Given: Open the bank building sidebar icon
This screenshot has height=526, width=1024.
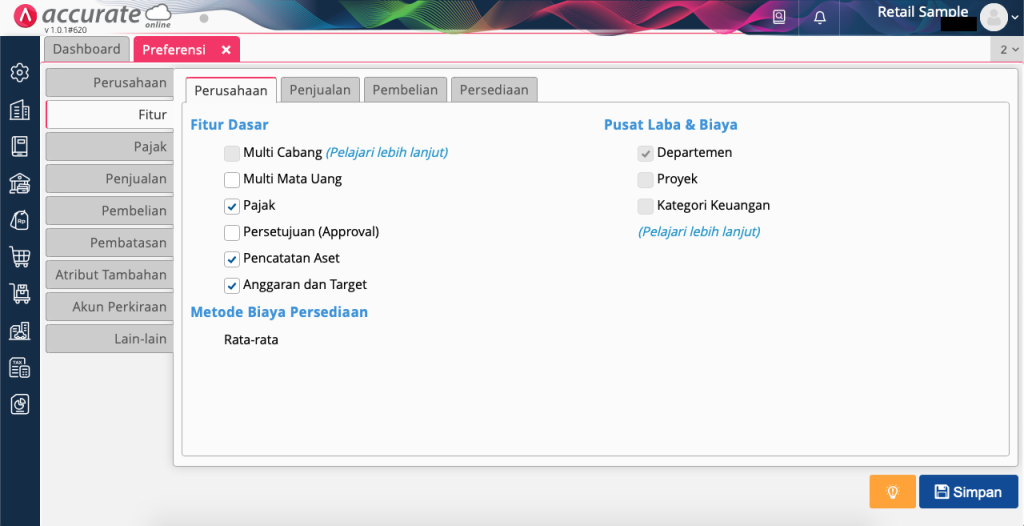Looking at the screenshot, I should pyautogui.click(x=19, y=183).
